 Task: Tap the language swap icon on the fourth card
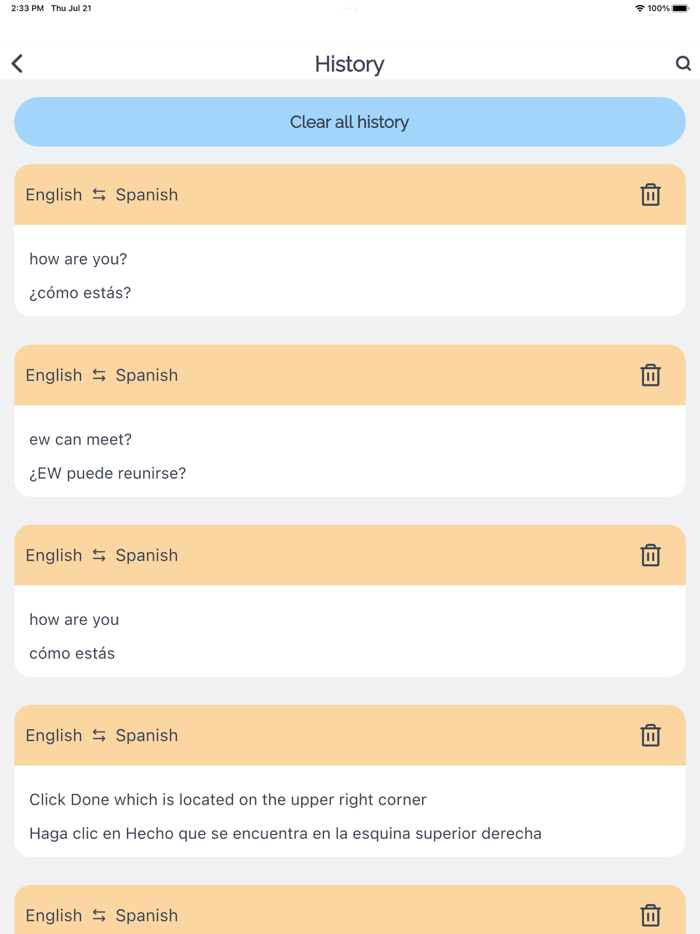[x=98, y=735]
